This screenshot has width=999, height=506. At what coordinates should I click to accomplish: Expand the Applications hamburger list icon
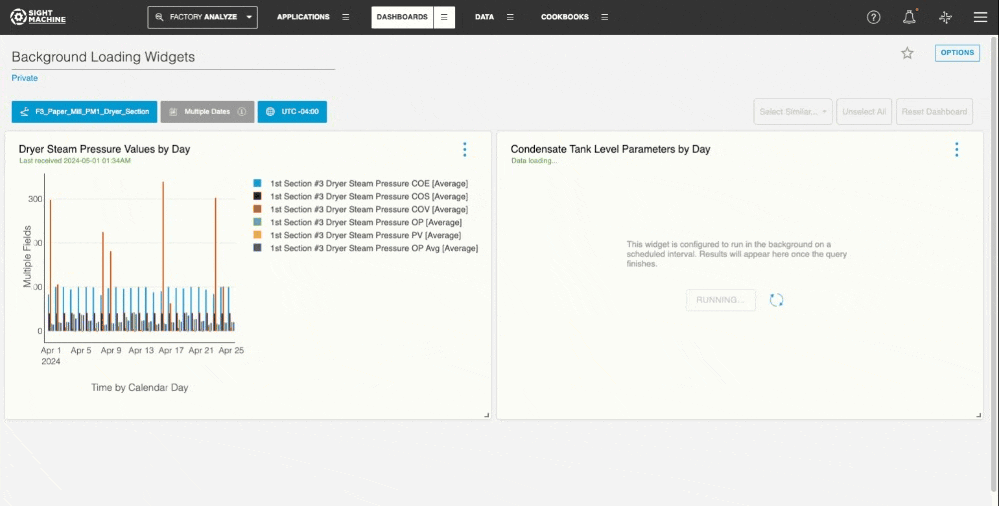[346, 17]
